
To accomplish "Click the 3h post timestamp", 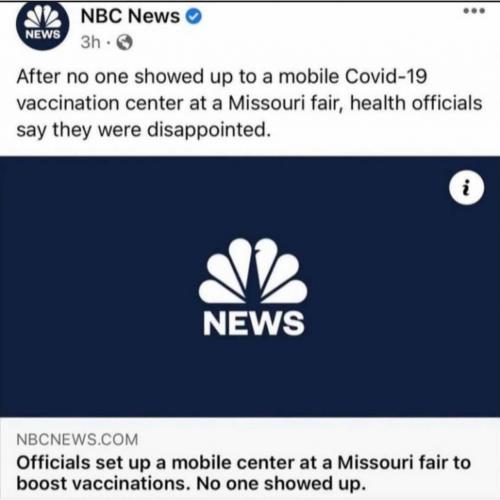I will pos(90,42).
